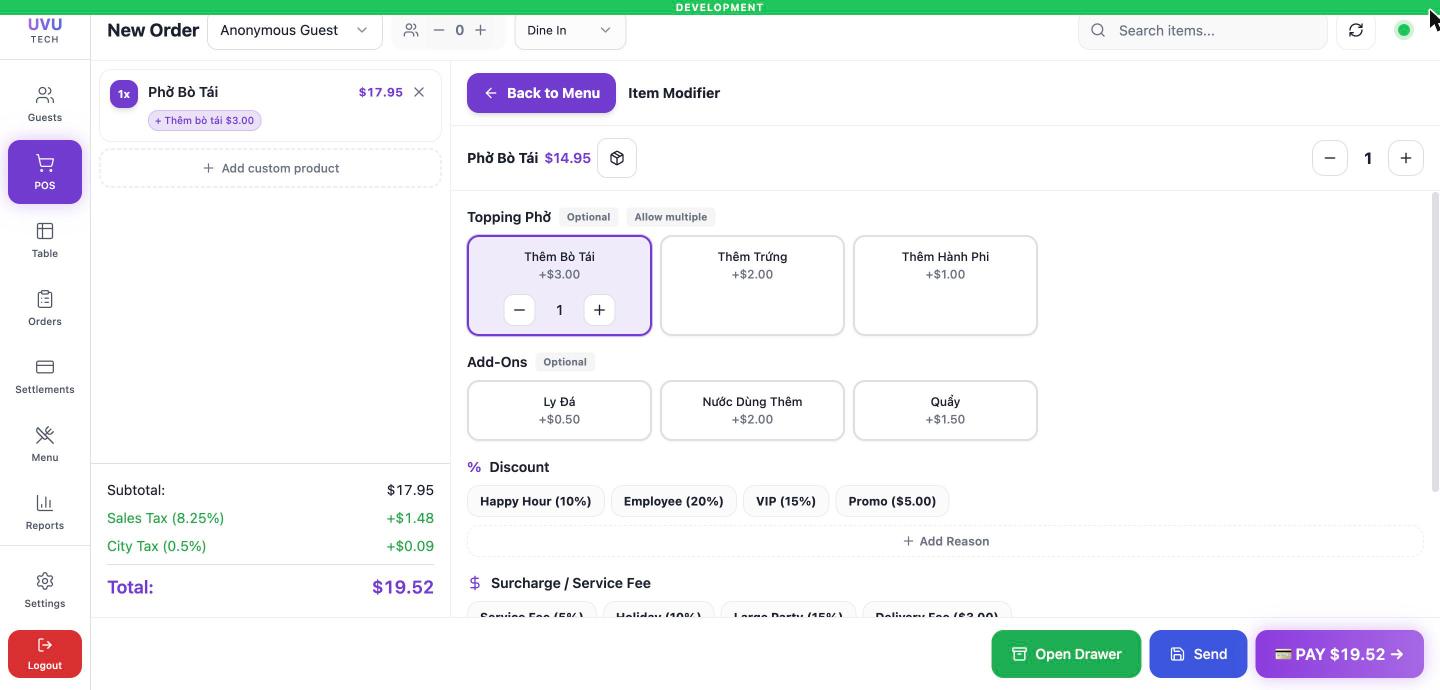Click the modifier panel vertical scrollbar
The width and height of the screenshot is (1440, 690).
[x=1435, y=340]
